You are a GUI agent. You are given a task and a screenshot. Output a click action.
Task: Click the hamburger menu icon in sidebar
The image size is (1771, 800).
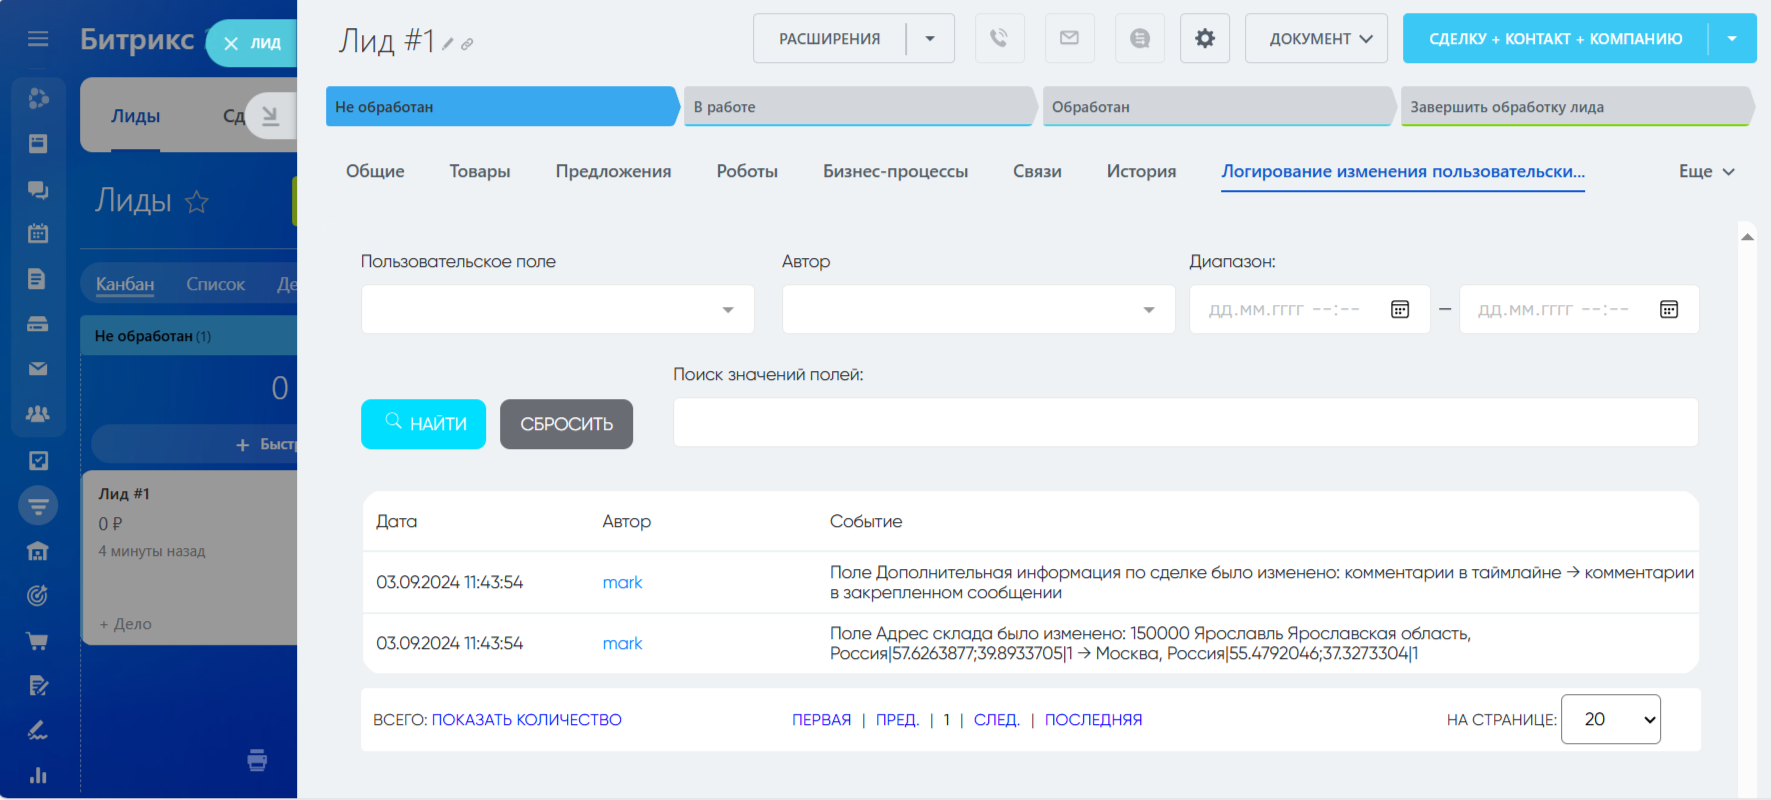click(38, 39)
